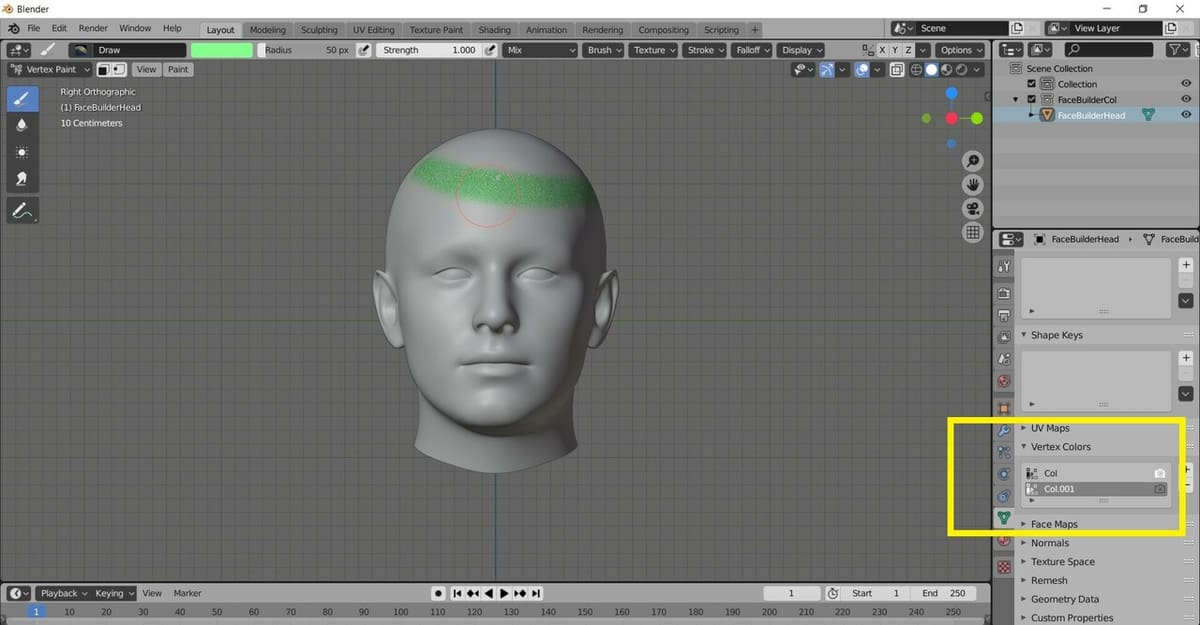The image size is (1200, 625).
Task: Open the Display dropdown in header
Action: pos(802,49)
